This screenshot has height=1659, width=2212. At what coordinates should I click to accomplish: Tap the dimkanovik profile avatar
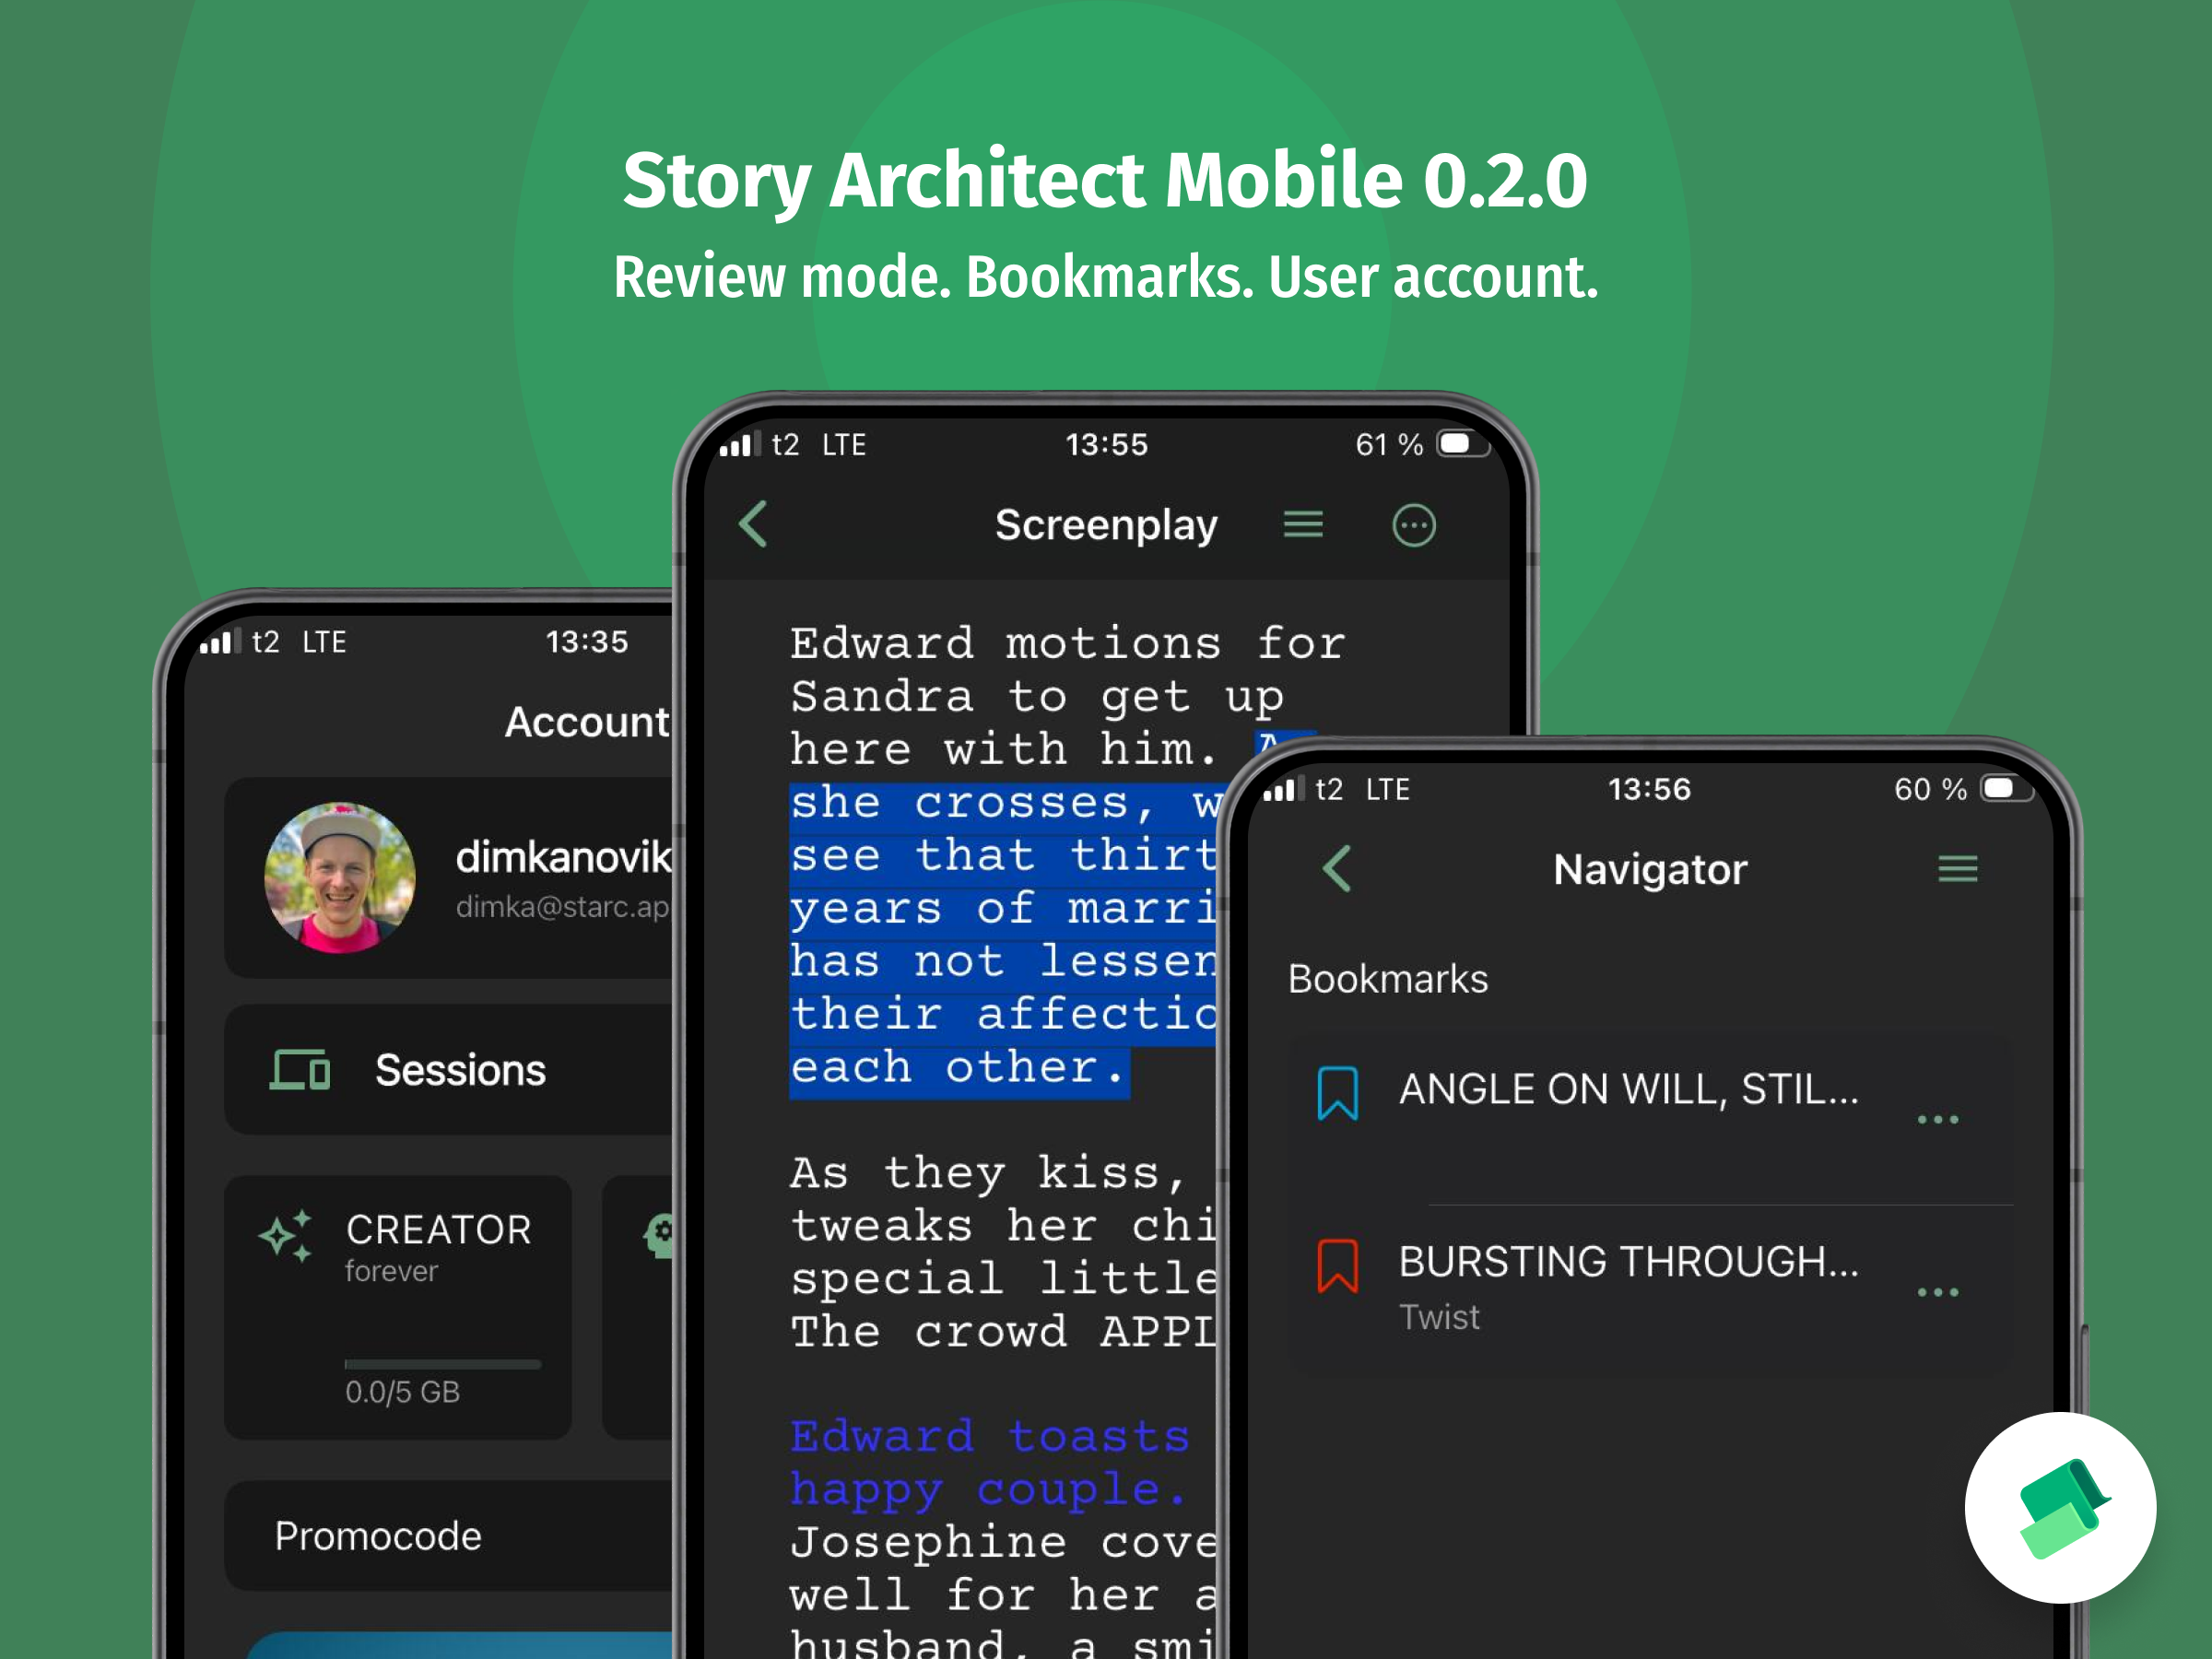point(340,877)
